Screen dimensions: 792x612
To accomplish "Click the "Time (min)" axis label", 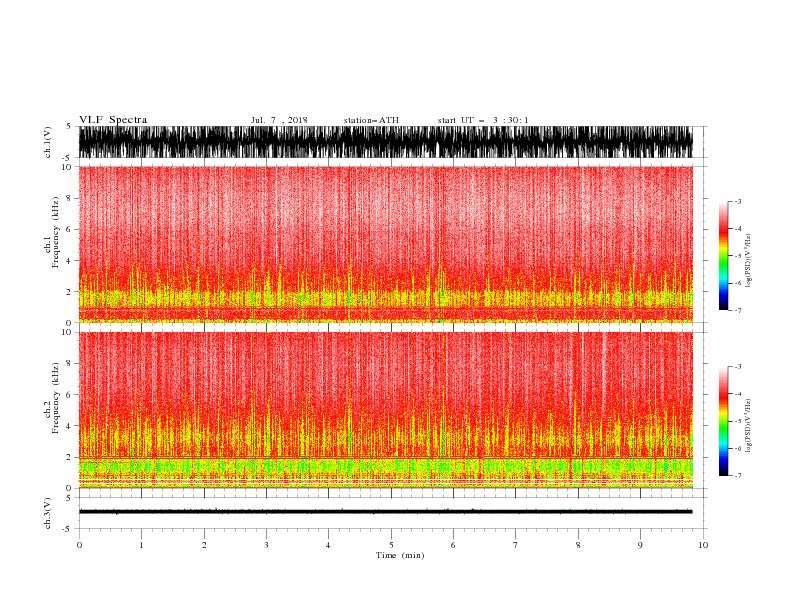I will (400, 555).
